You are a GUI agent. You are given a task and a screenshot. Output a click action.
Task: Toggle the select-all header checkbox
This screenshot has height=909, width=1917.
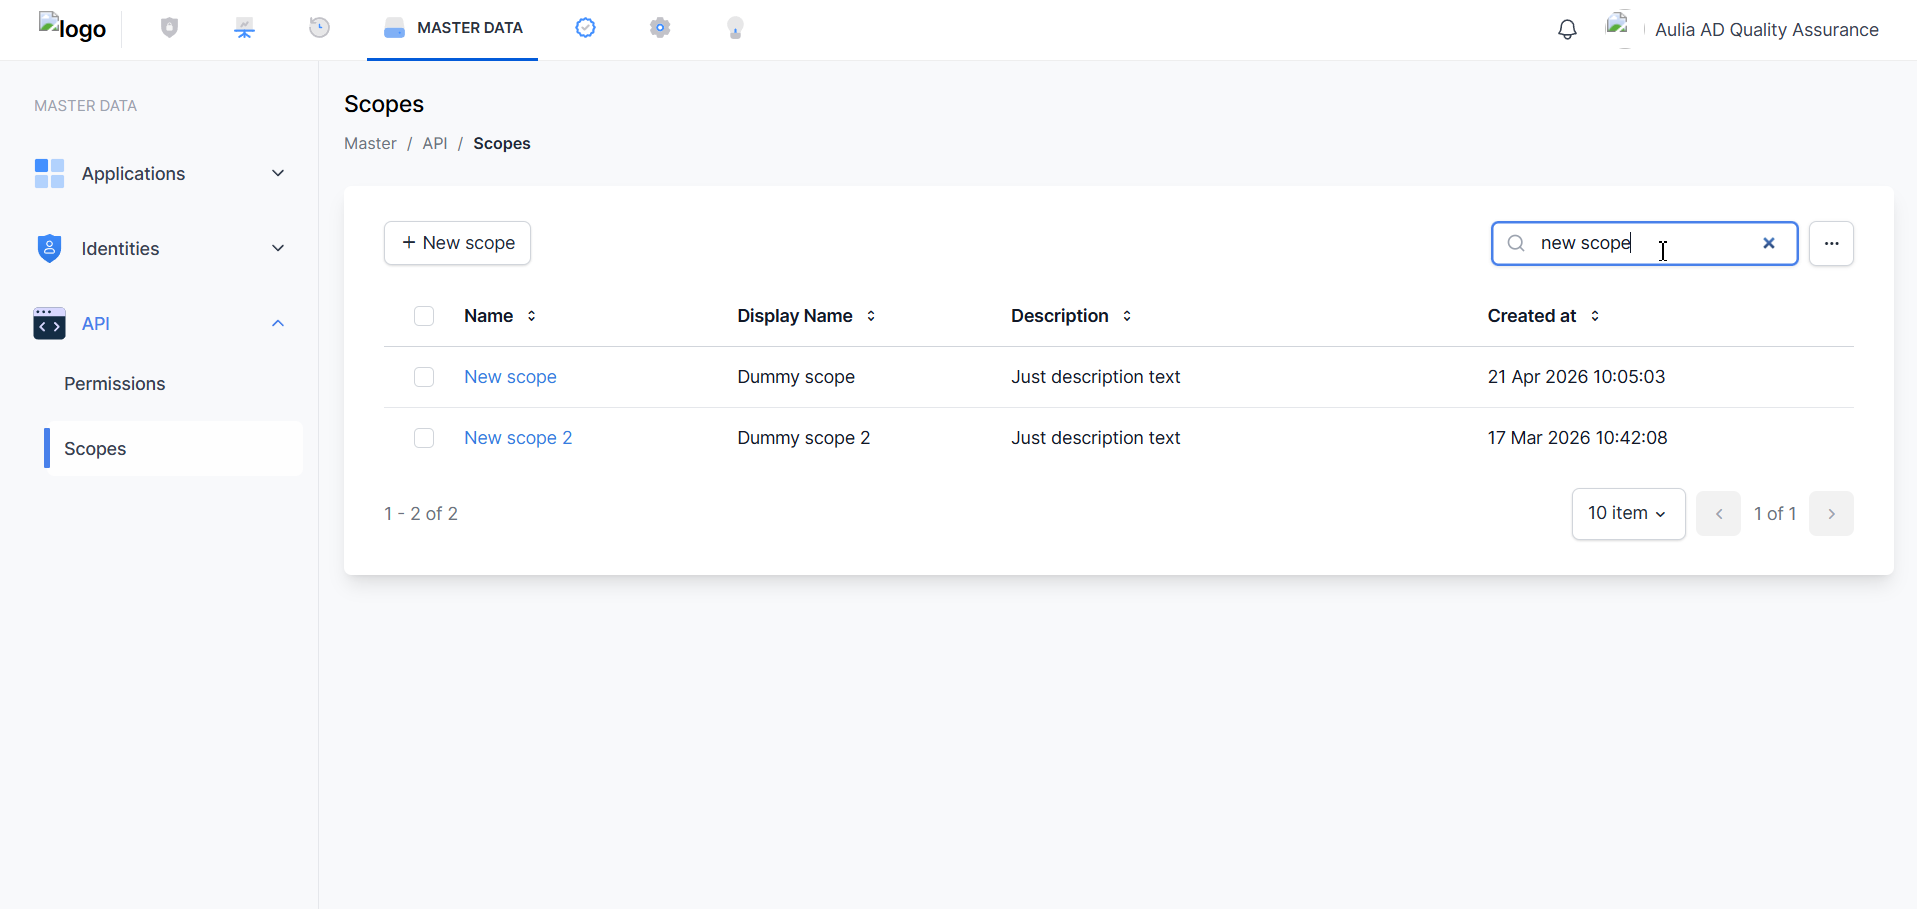click(424, 316)
